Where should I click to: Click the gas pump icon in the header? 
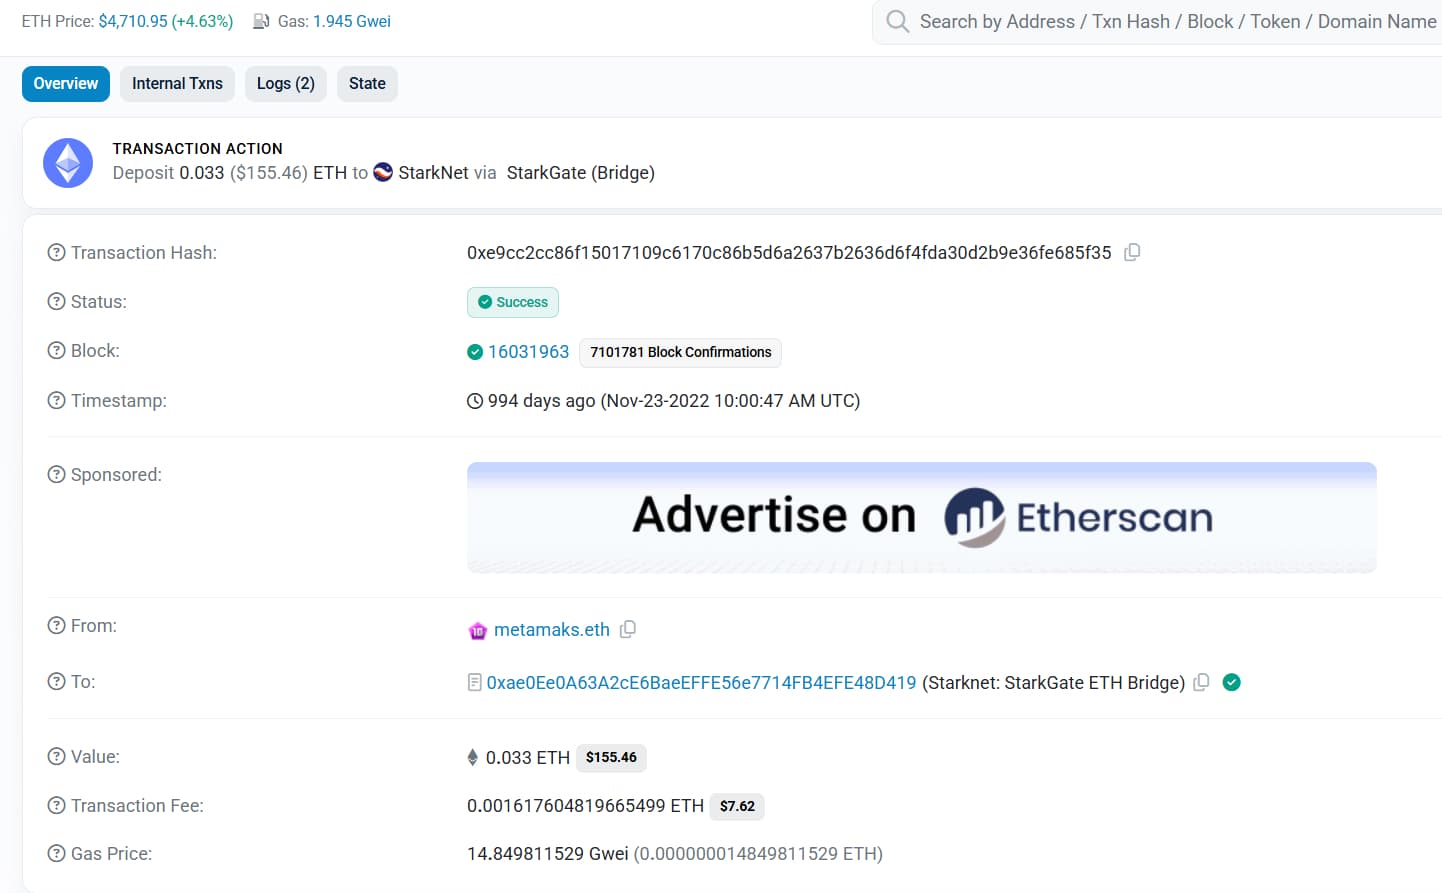pyautogui.click(x=258, y=20)
